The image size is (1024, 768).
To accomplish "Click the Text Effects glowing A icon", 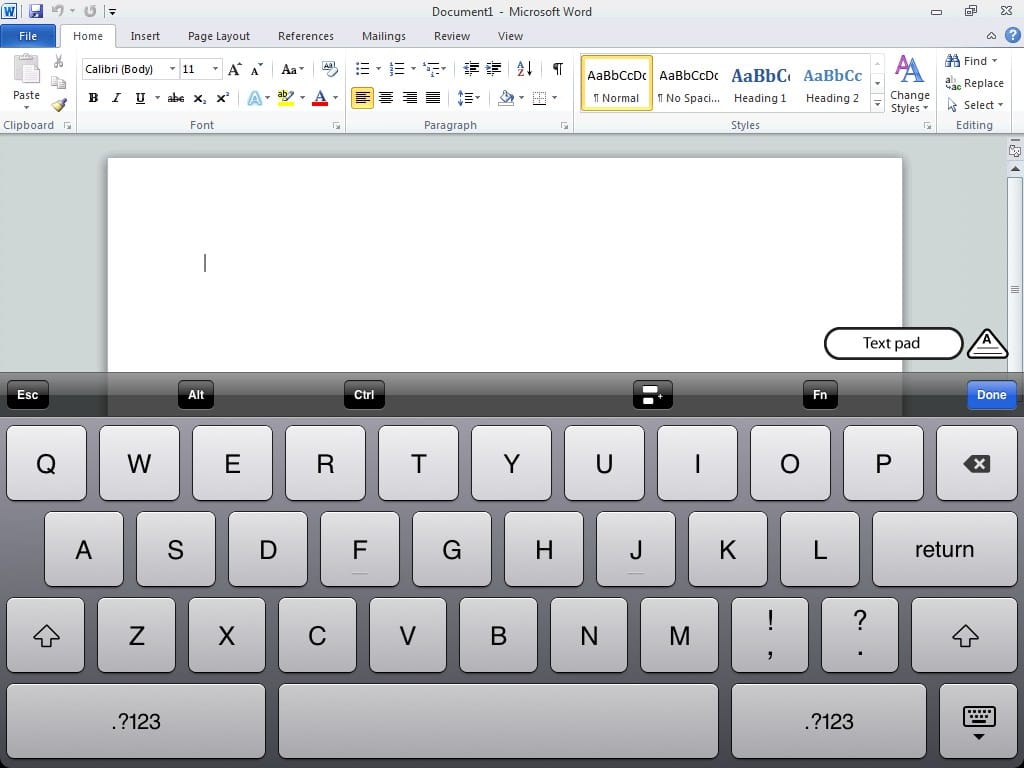I will click(254, 98).
